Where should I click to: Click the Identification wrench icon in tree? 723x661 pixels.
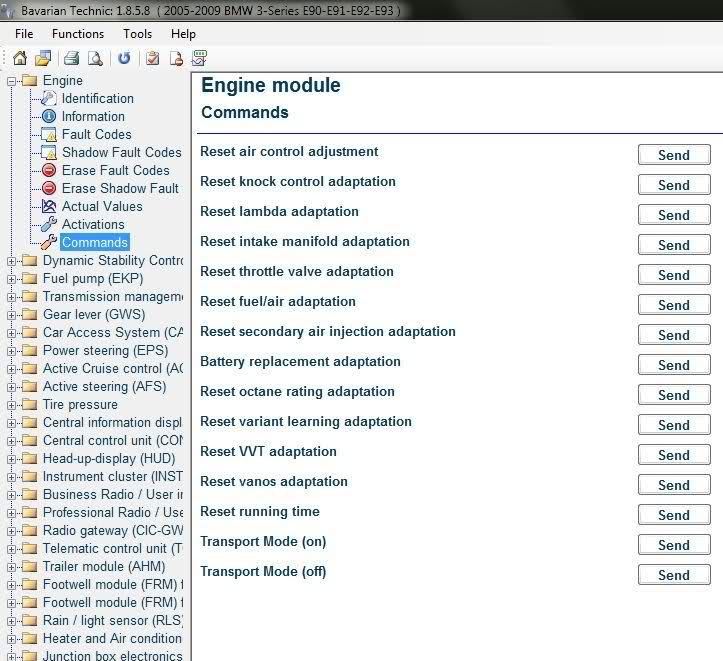tap(49, 98)
